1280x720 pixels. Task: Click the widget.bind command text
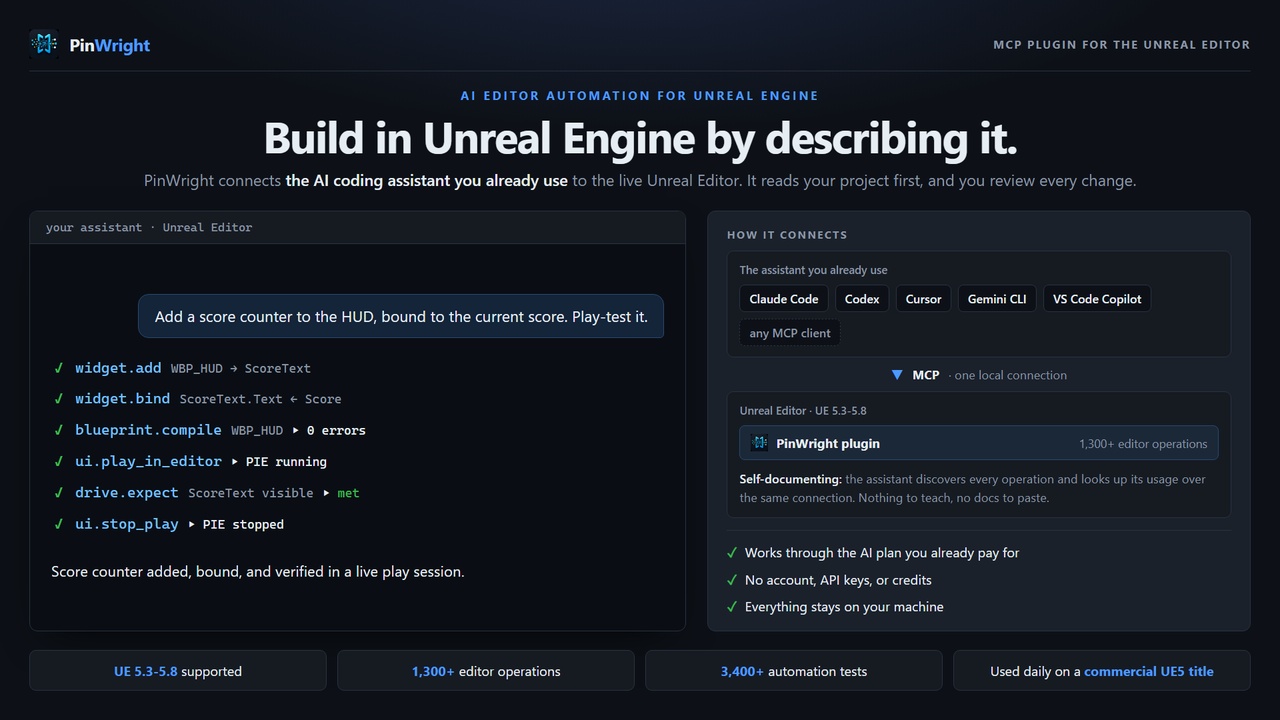[x=122, y=398]
